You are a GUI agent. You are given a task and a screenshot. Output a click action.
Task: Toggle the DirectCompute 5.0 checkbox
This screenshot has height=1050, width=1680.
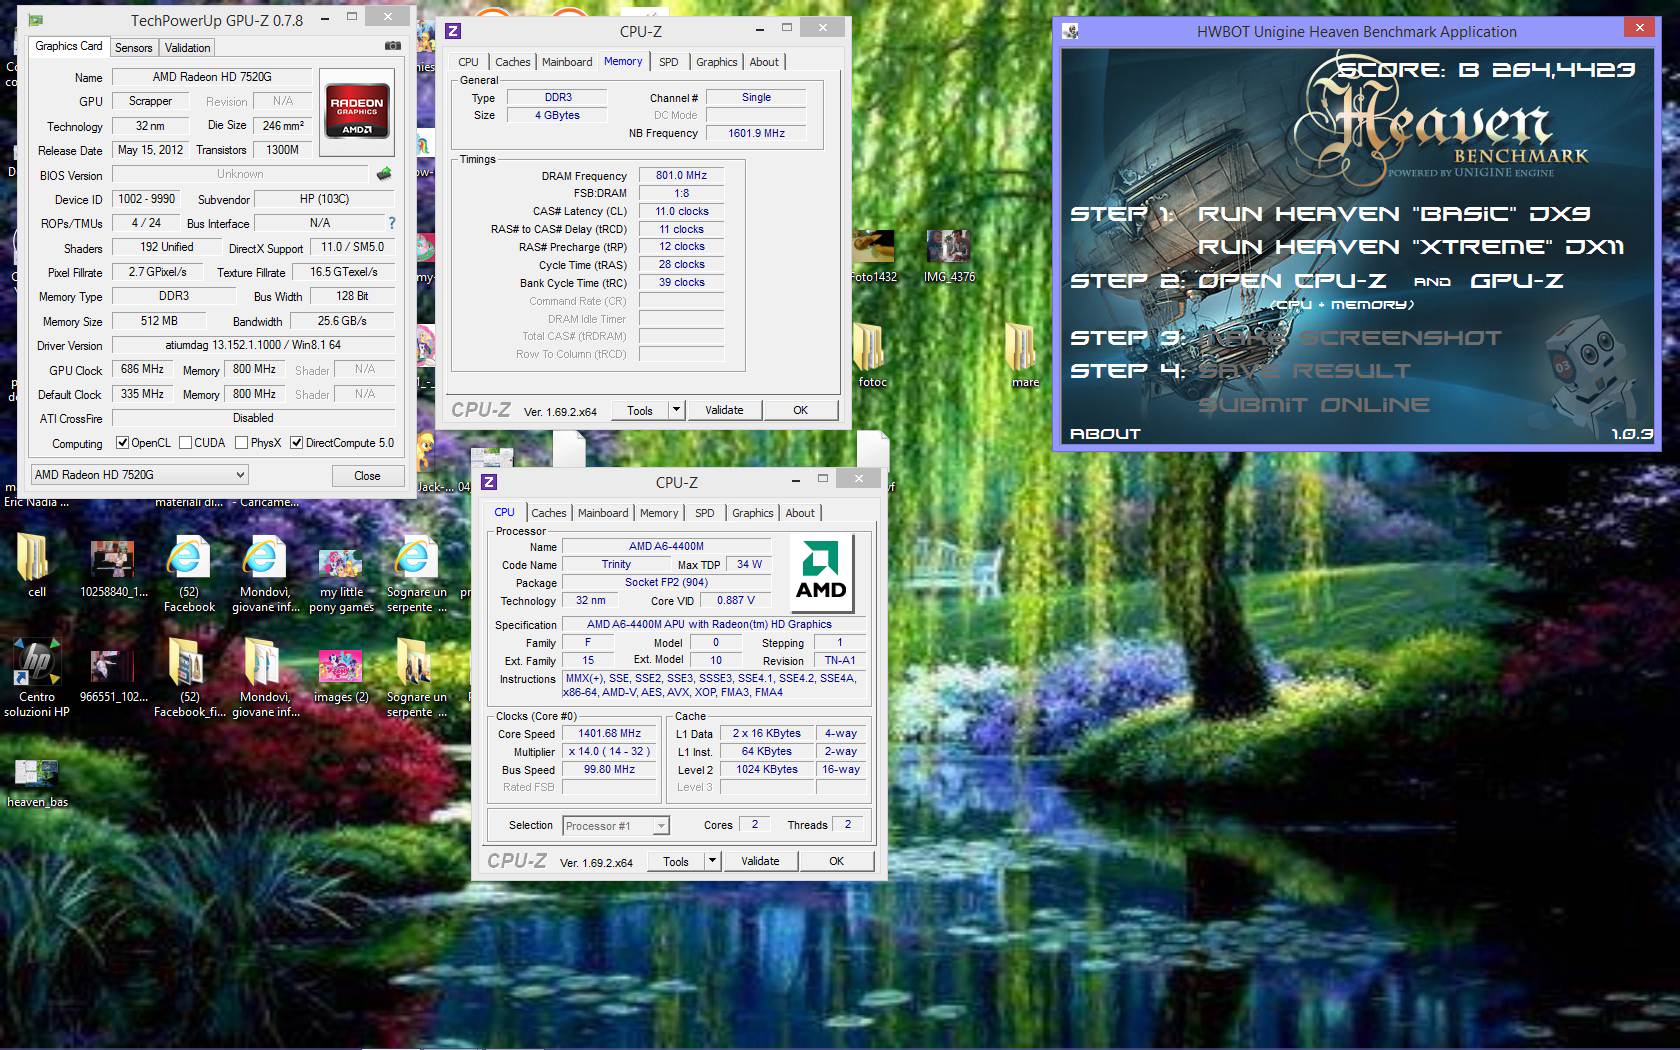click(296, 443)
